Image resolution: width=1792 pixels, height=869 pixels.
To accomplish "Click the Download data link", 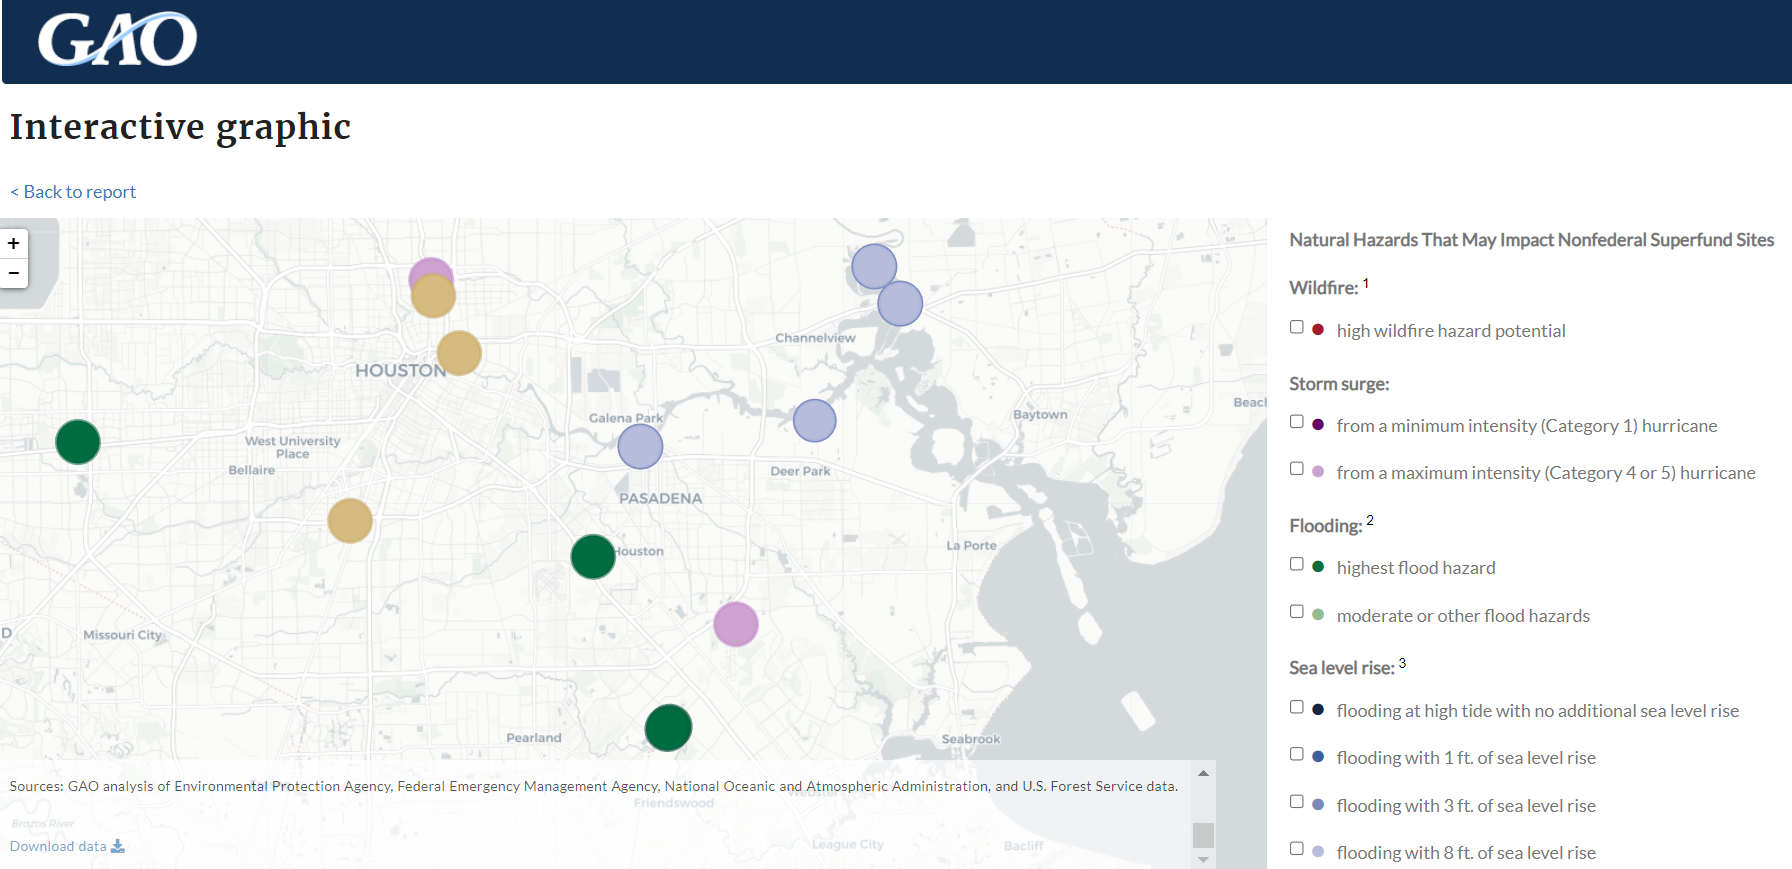I will point(67,846).
